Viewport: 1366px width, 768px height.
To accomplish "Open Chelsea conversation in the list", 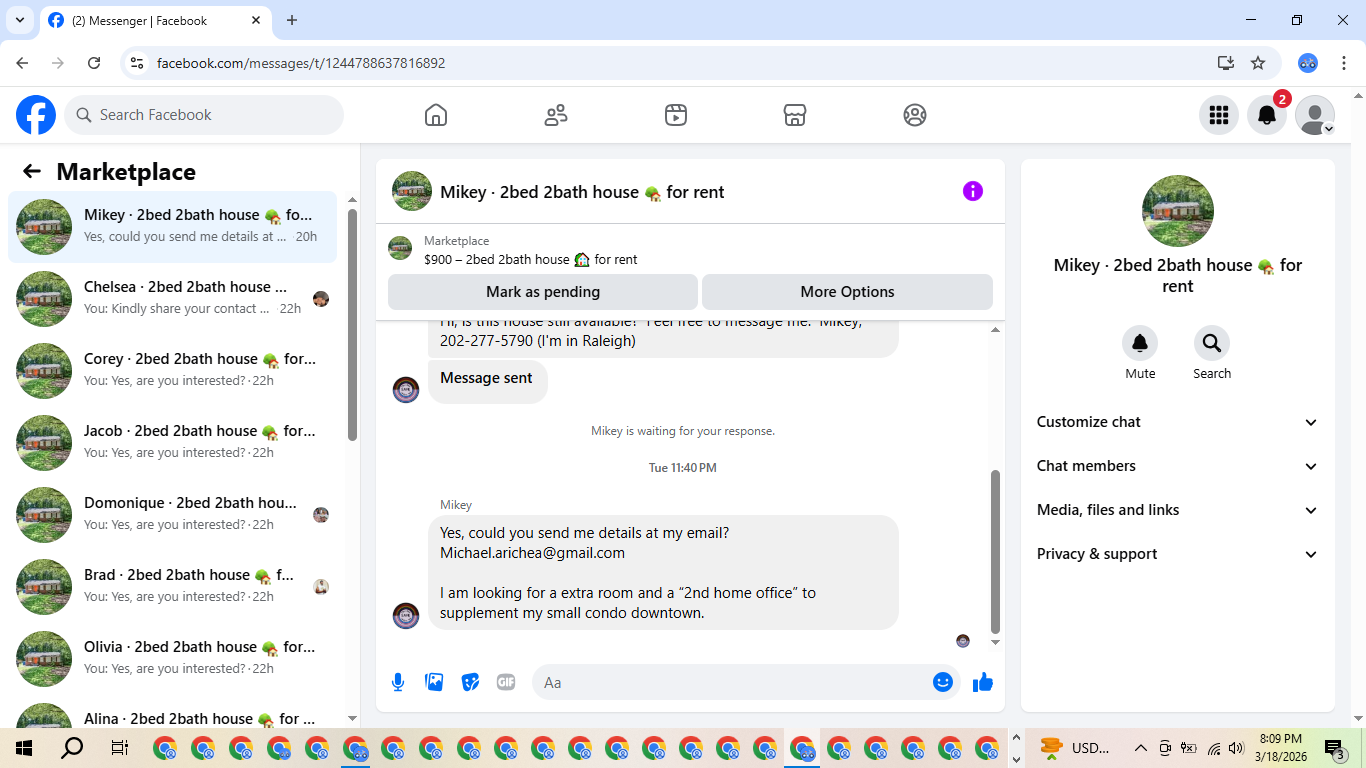I will pos(172,299).
